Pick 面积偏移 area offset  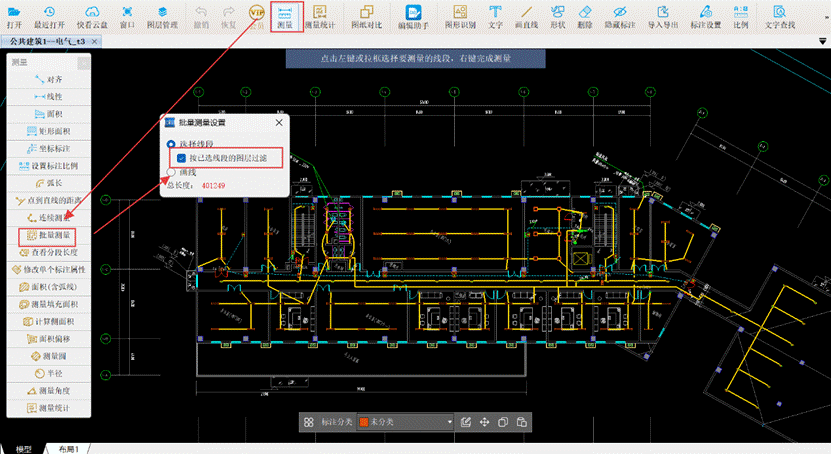click(x=49, y=339)
